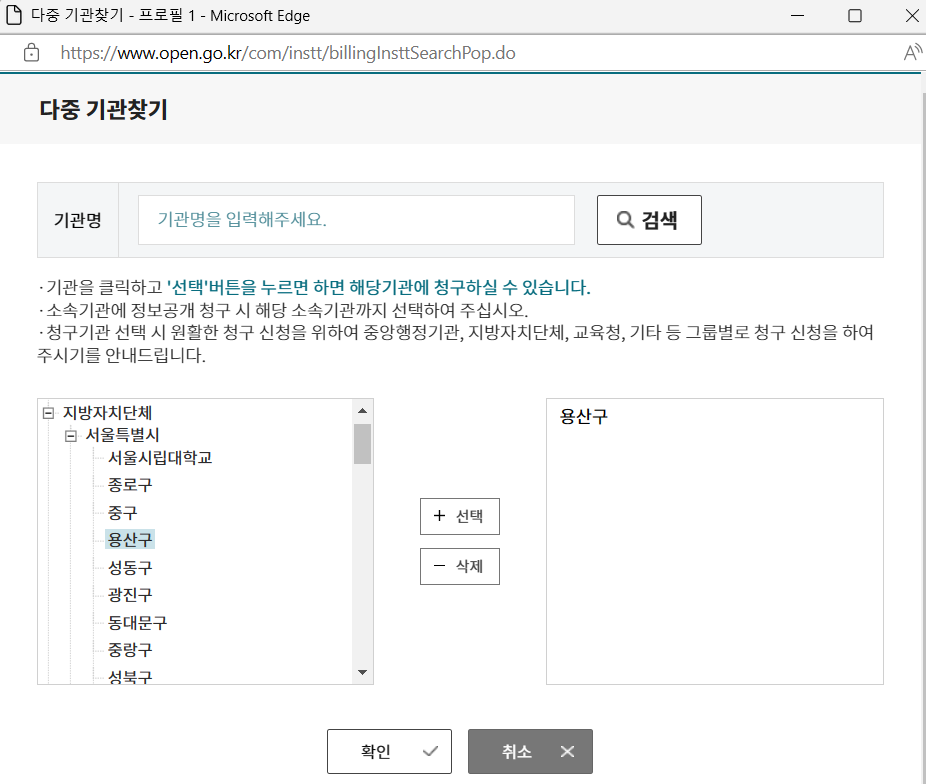Click the tree scrollbar thumb
The image size is (926, 784).
click(x=363, y=444)
